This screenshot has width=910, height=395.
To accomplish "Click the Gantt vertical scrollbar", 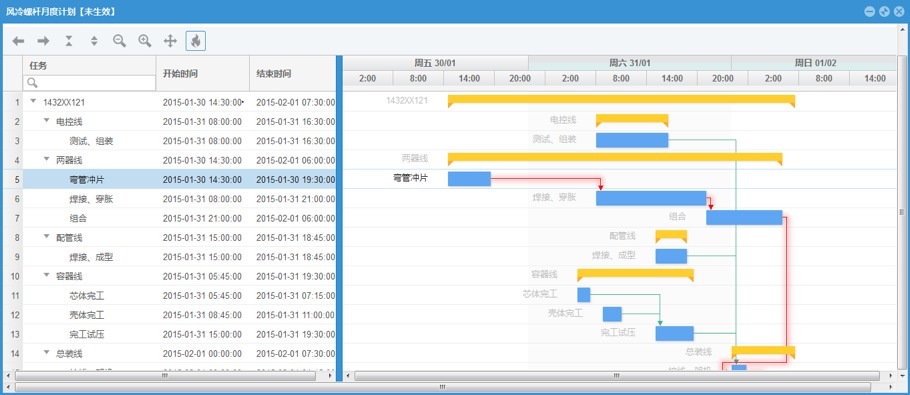I will click(902, 212).
